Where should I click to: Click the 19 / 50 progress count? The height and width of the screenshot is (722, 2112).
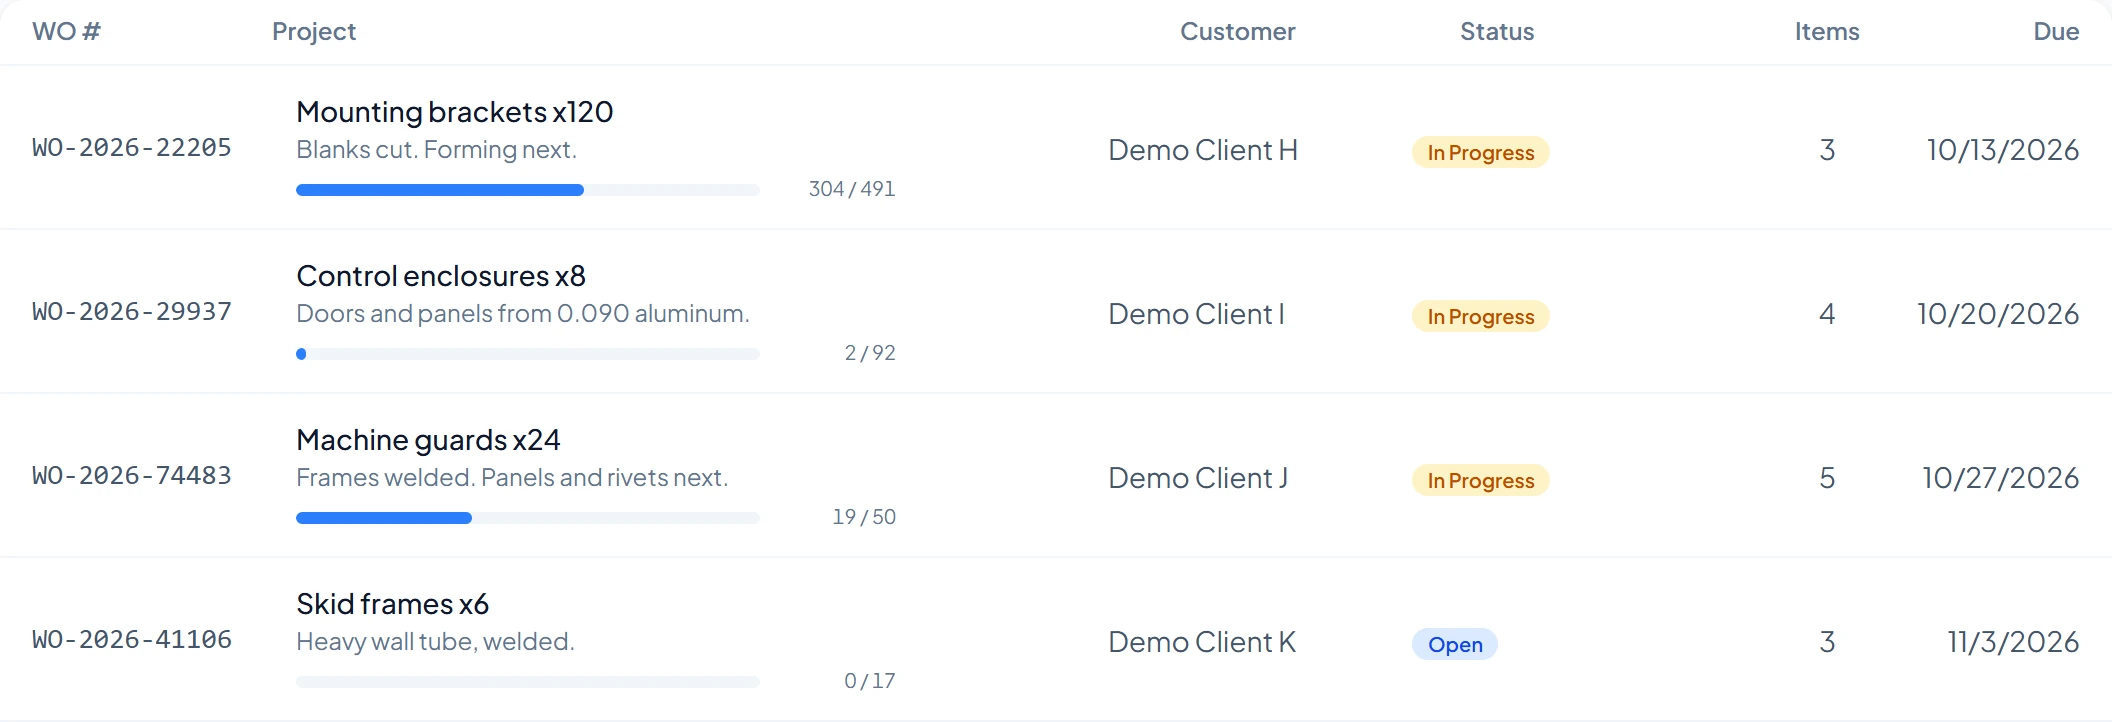pyautogui.click(x=864, y=517)
